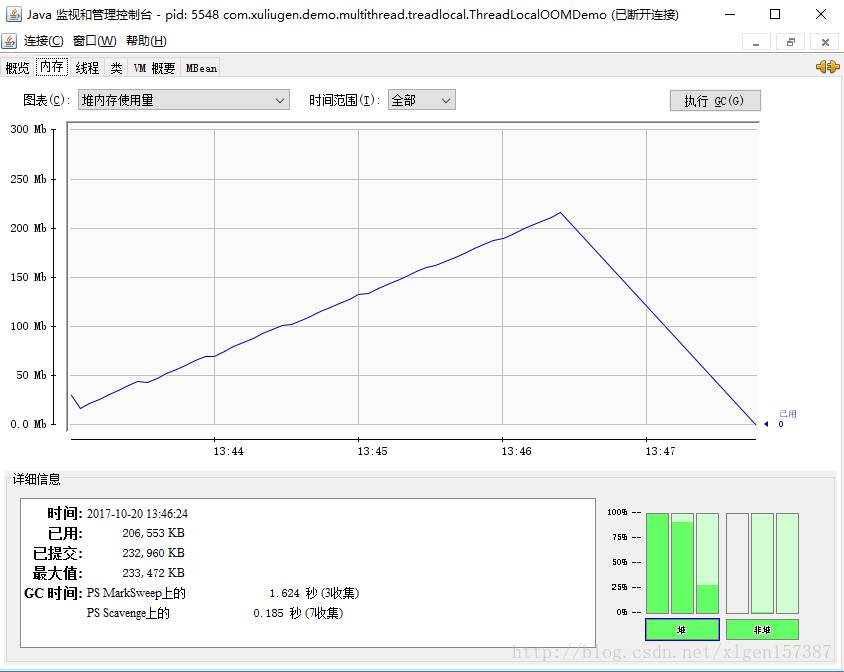
Task: Open the 图表 chart type dropdown
Action: 184,100
